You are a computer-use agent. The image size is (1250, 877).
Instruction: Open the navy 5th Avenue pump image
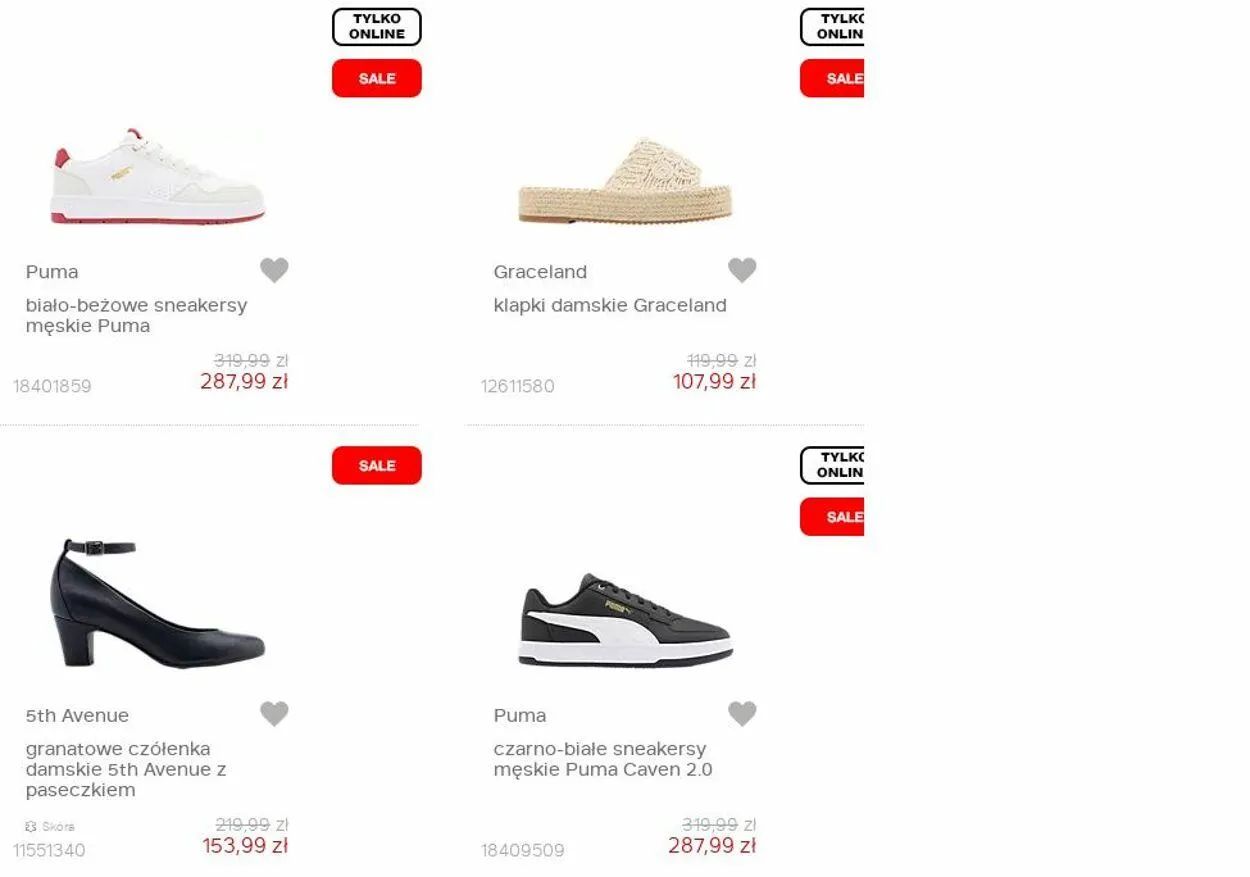(158, 604)
